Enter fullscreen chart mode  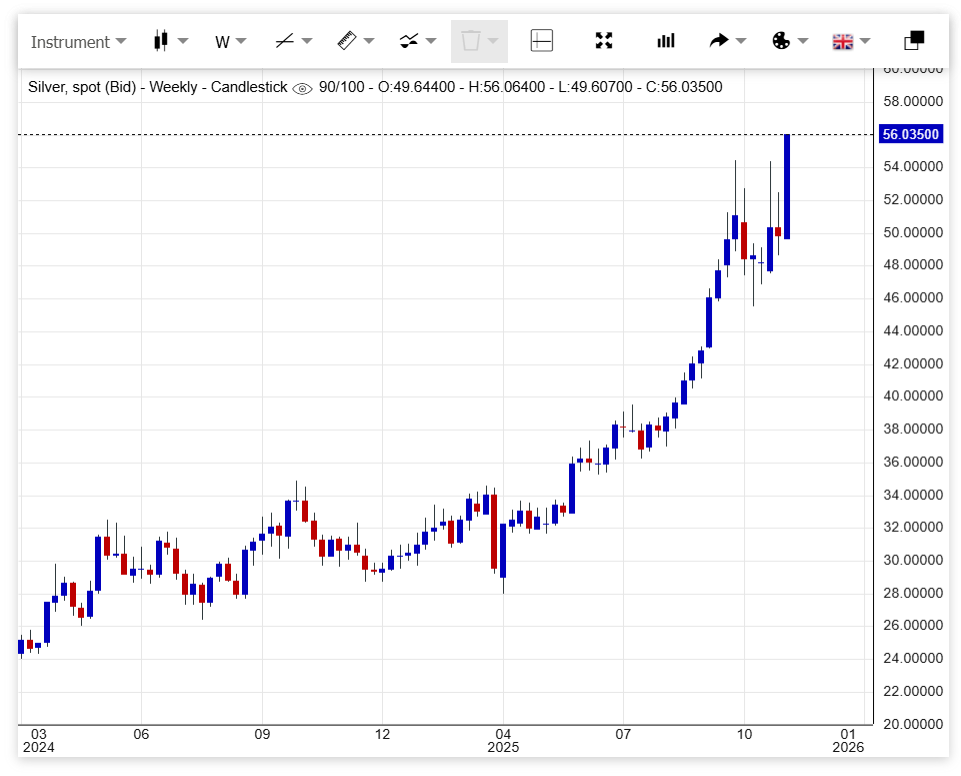604,41
